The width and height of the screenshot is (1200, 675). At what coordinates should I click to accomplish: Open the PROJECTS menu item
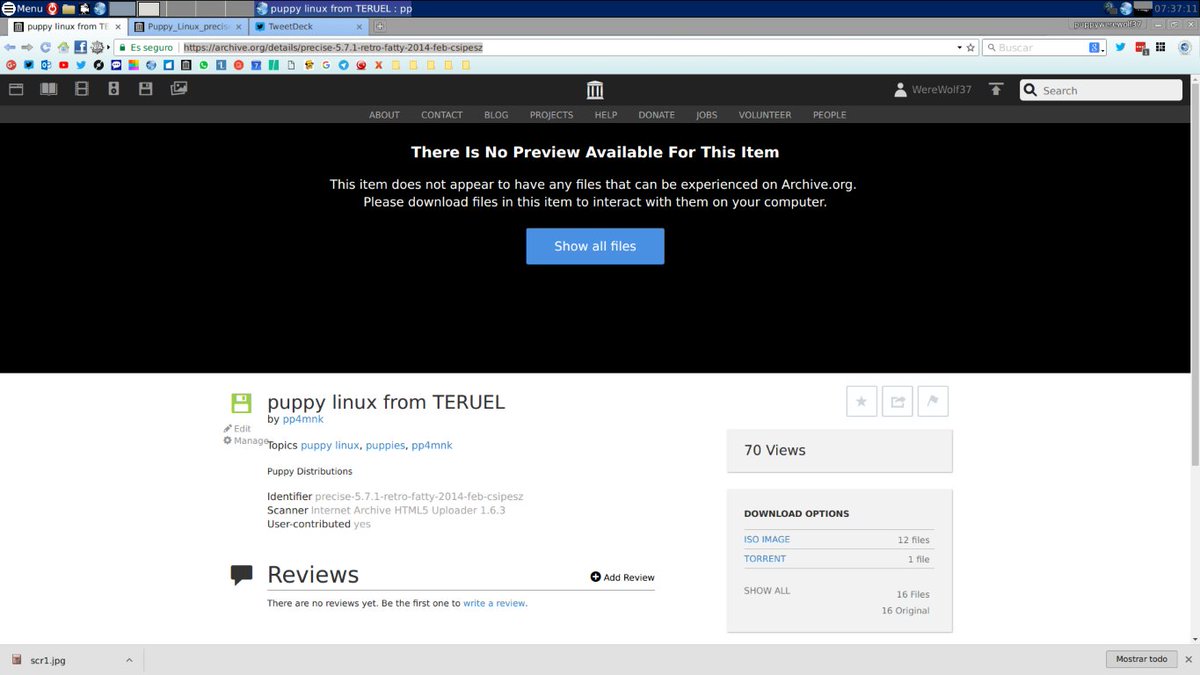click(x=551, y=115)
